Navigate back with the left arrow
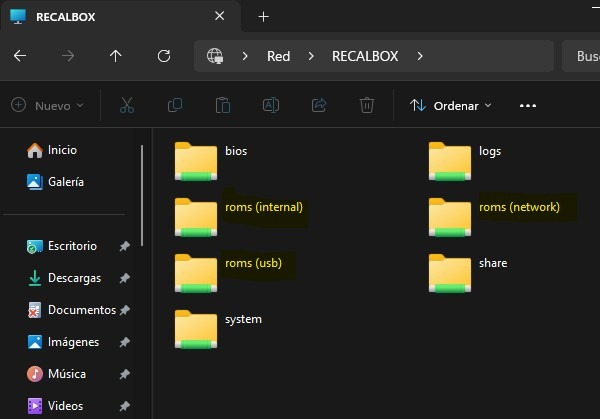 (x=20, y=56)
